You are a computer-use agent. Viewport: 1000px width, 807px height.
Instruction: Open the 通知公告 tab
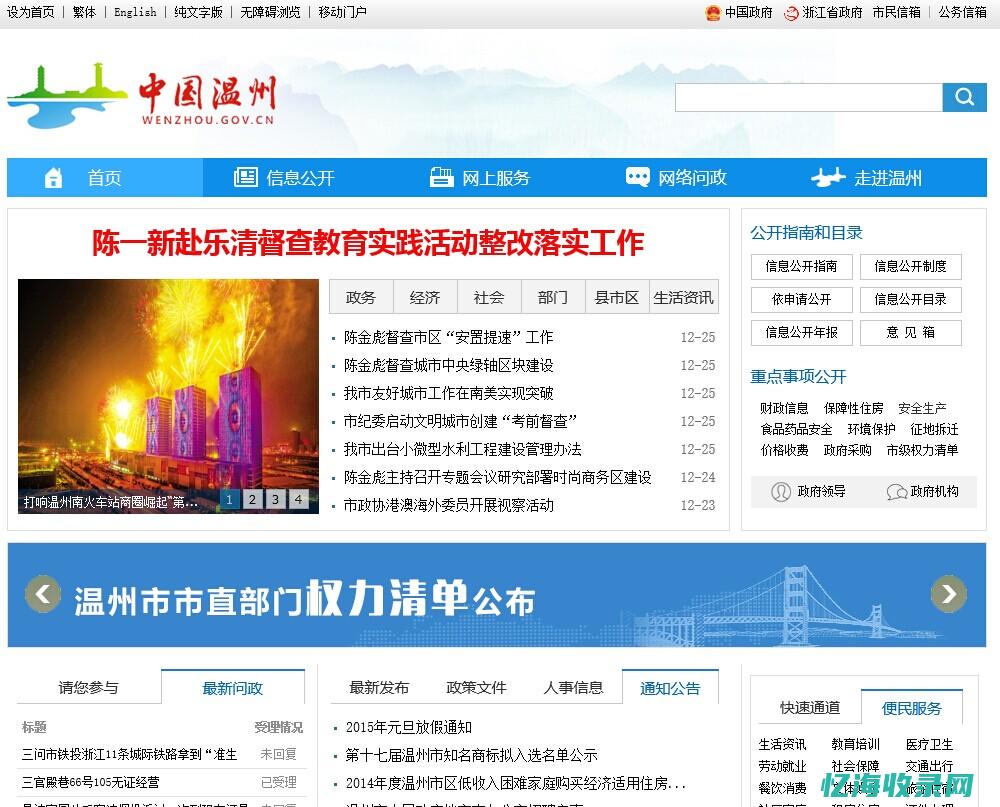[672, 688]
